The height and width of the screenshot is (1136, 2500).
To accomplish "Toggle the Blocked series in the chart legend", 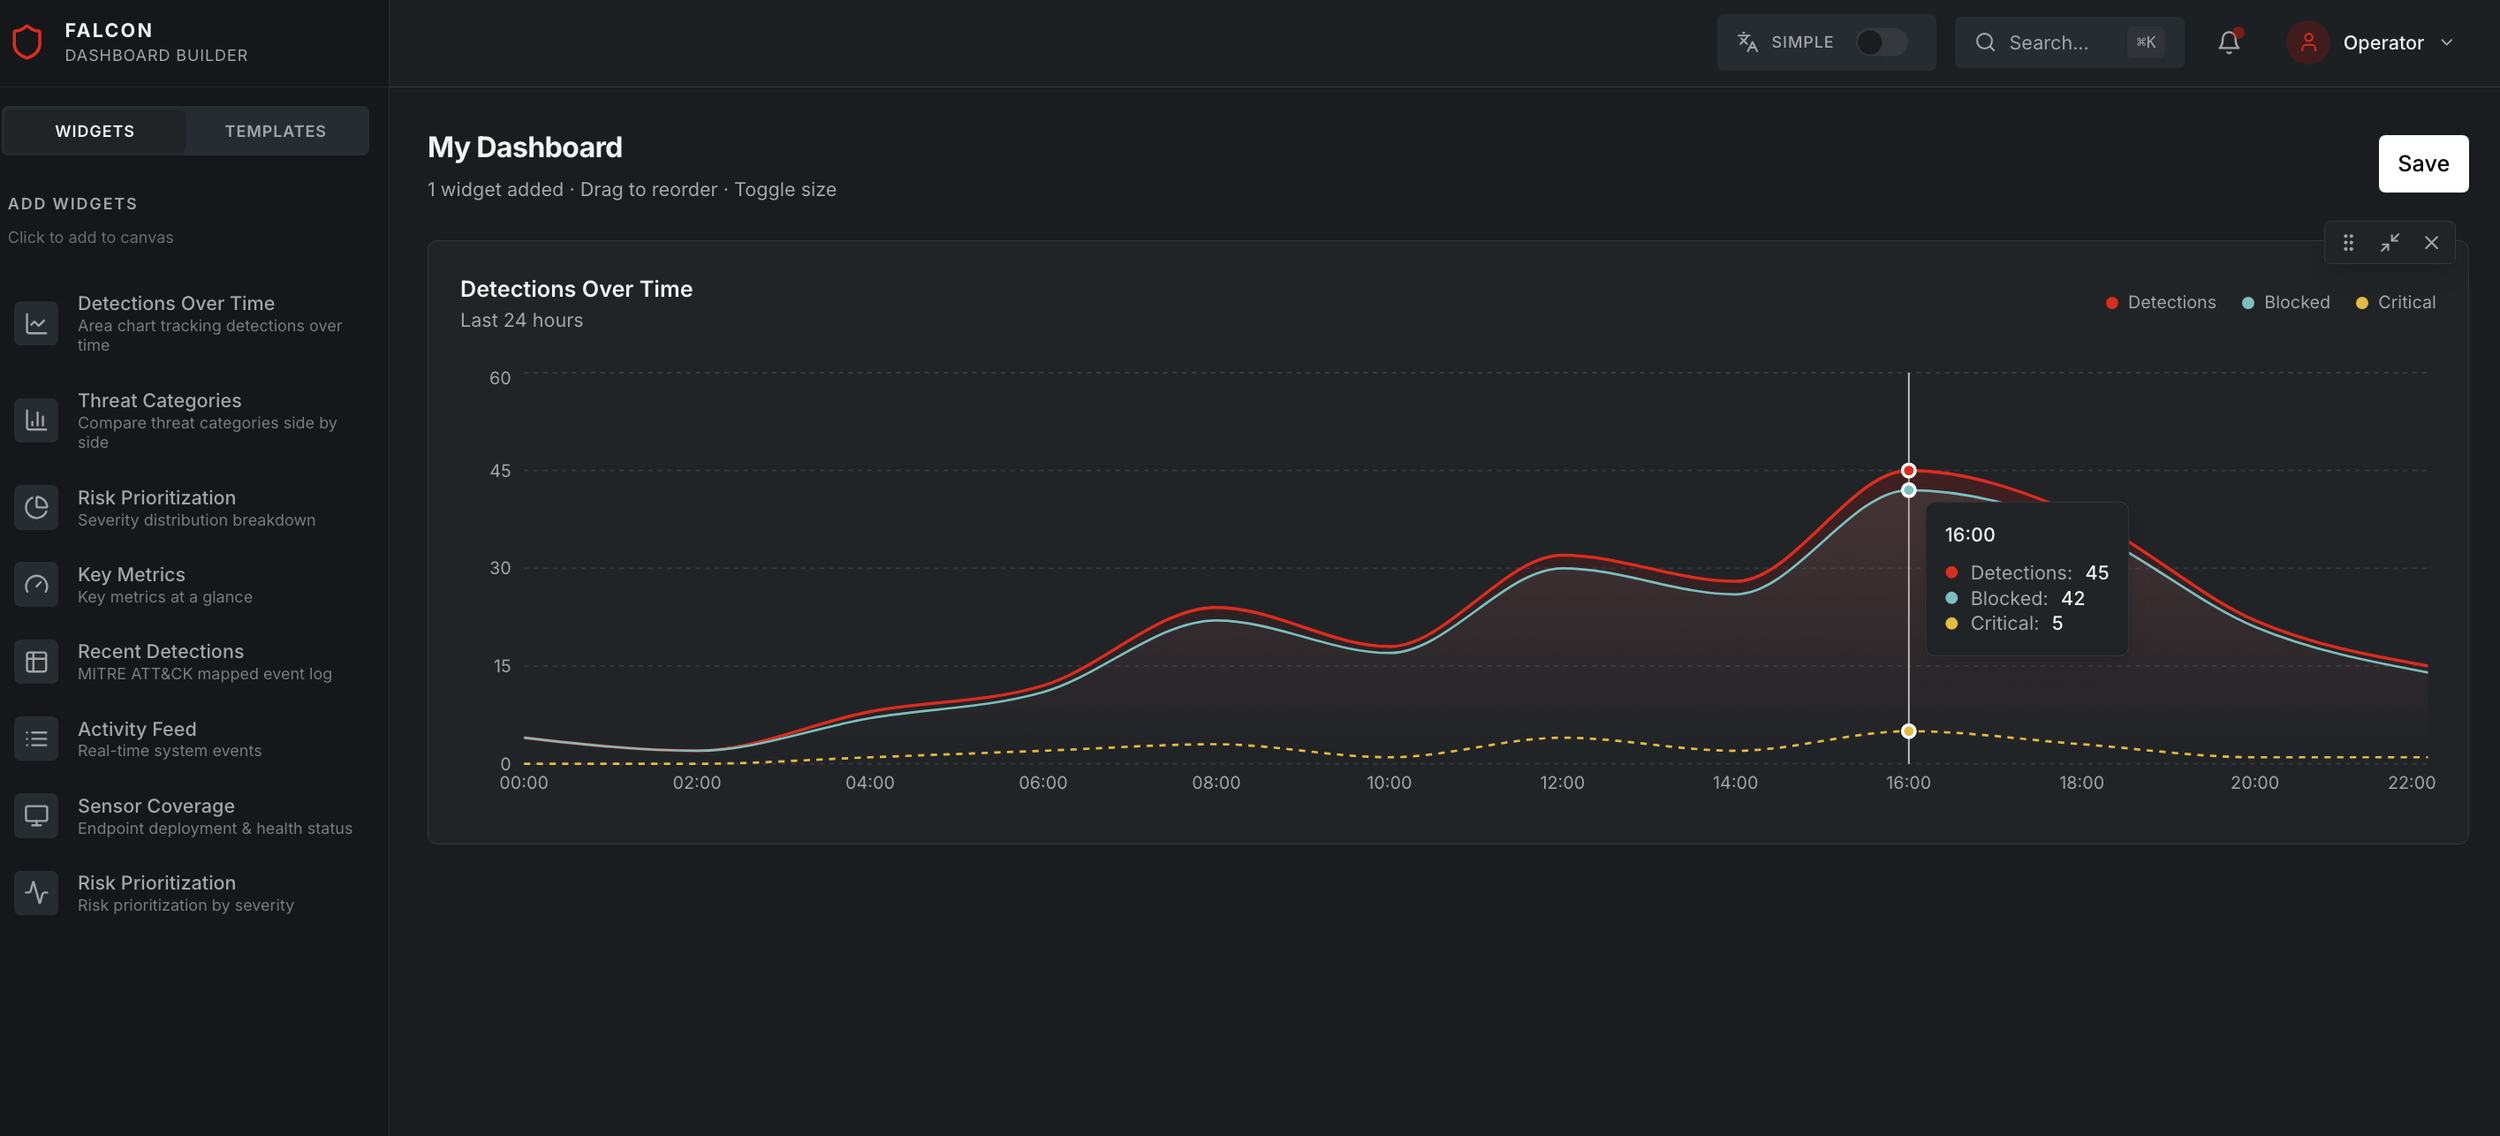I will tap(2285, 303).
